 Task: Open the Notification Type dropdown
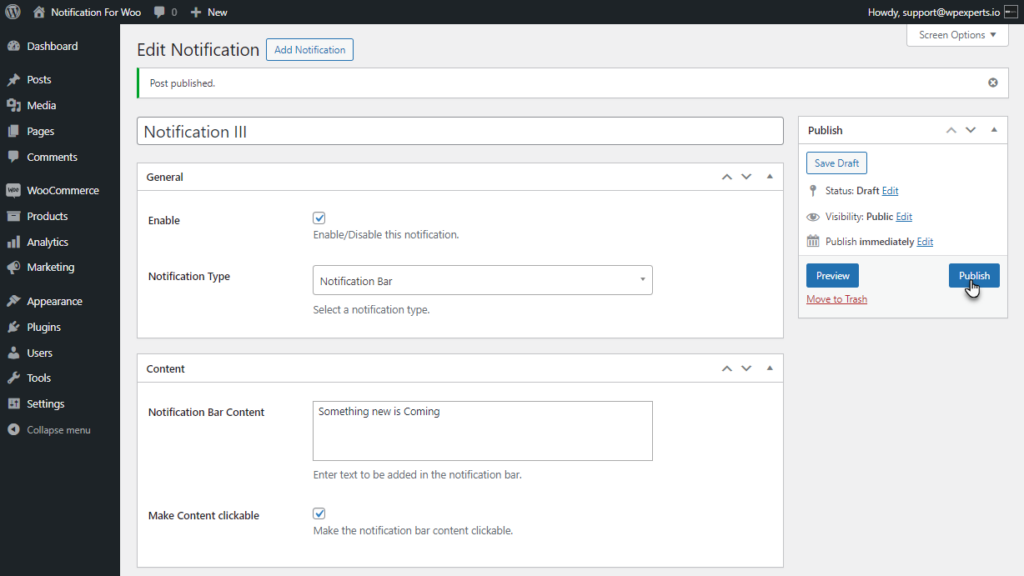[x=482, y=280]
